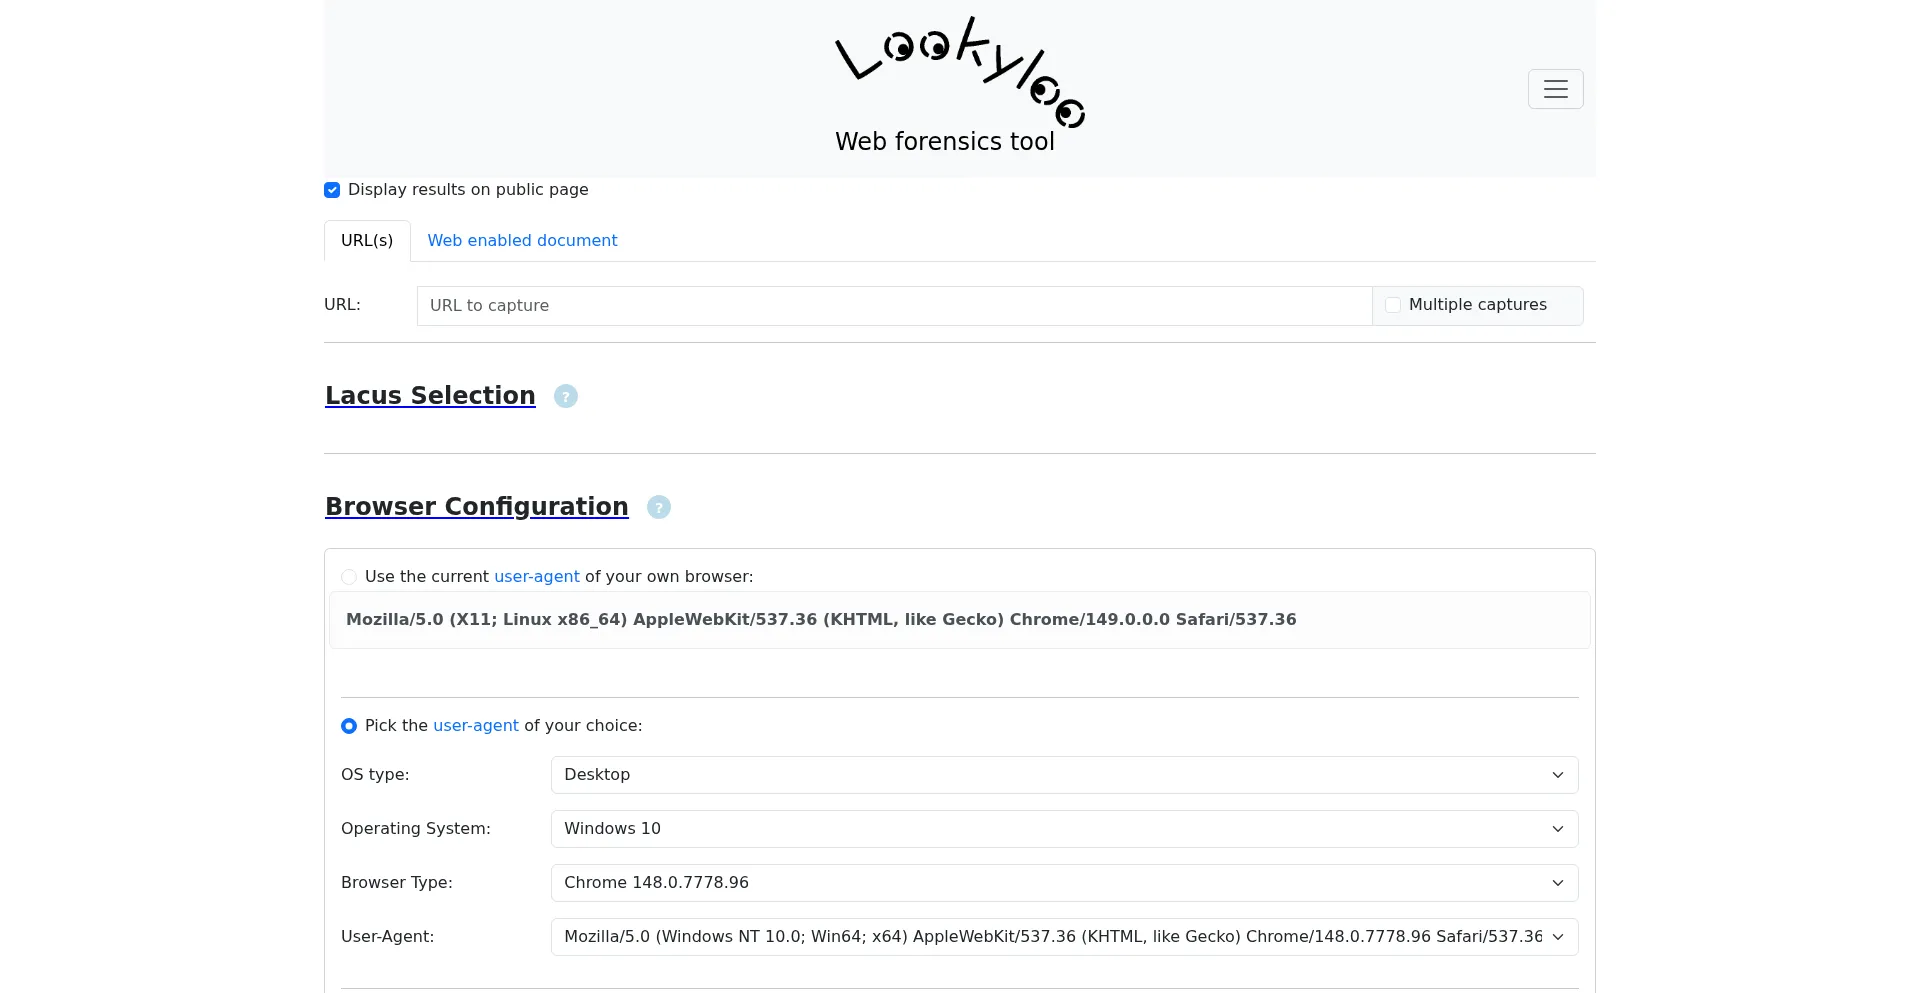Open the Browser Type dropdown
Viewport: 1920px width, 993px height.
click(x=1064, y=883)
